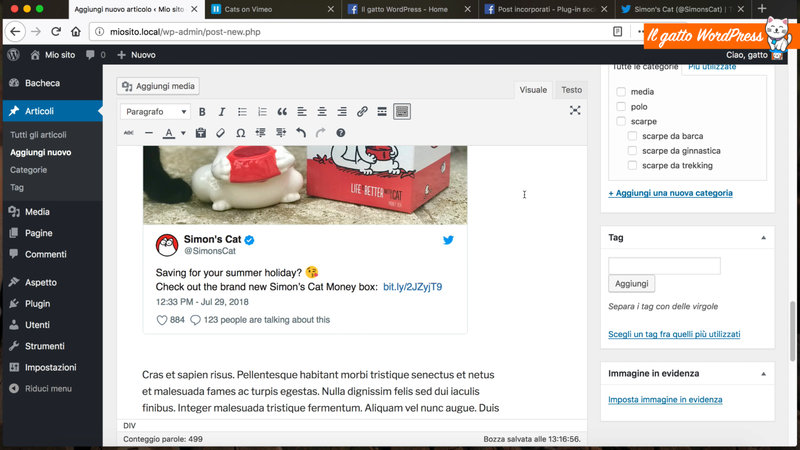Paste as text icon
The image size is (800, 450).
(x=201, y=133)
